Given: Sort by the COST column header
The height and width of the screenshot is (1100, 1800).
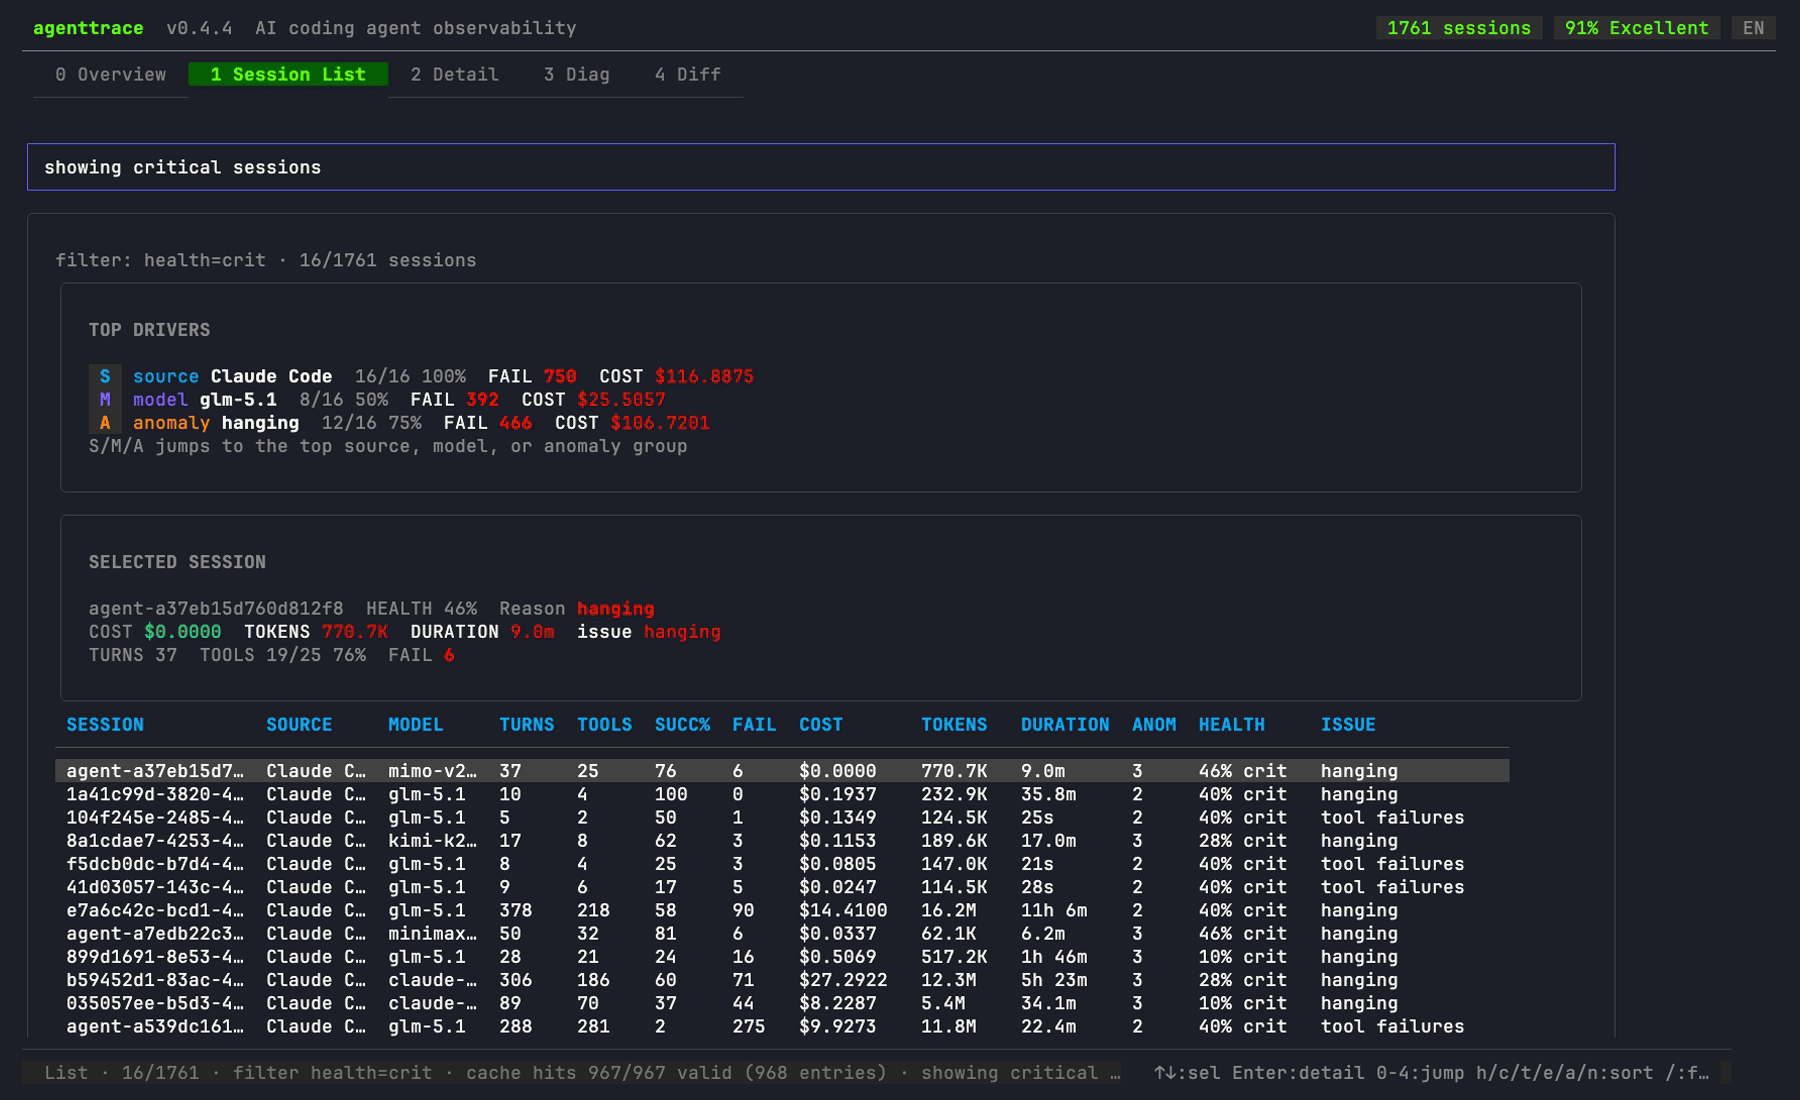Looking at the screenshot, I should [x=821, y=725].
